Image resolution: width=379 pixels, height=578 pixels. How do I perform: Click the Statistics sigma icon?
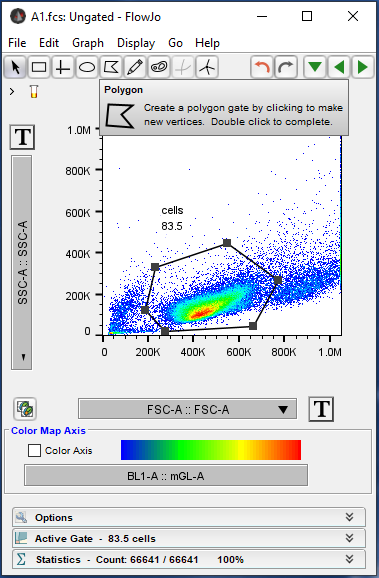tap(21, 560)
